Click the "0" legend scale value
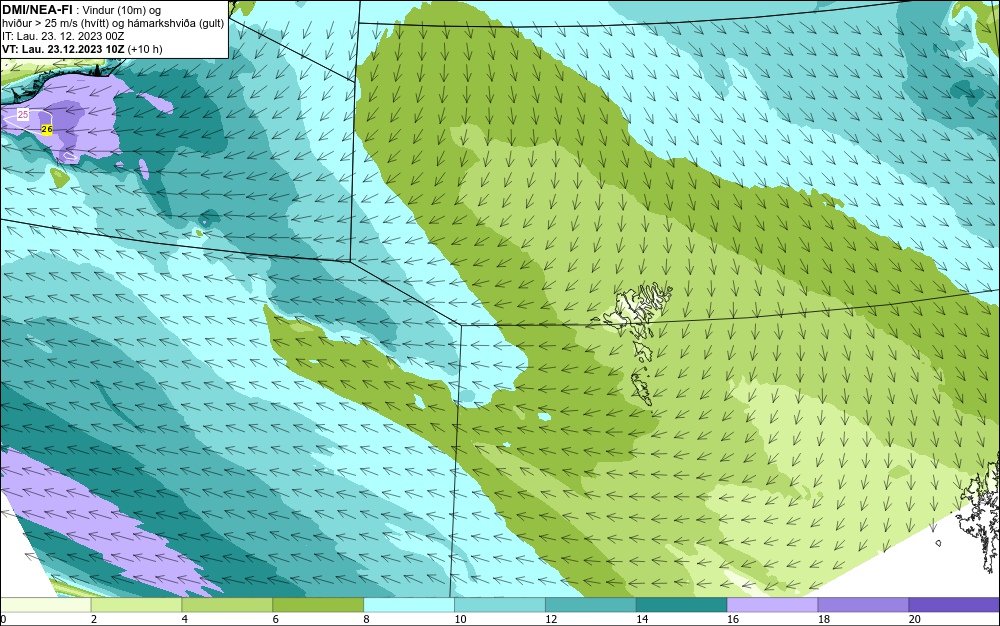 [3, 619]
